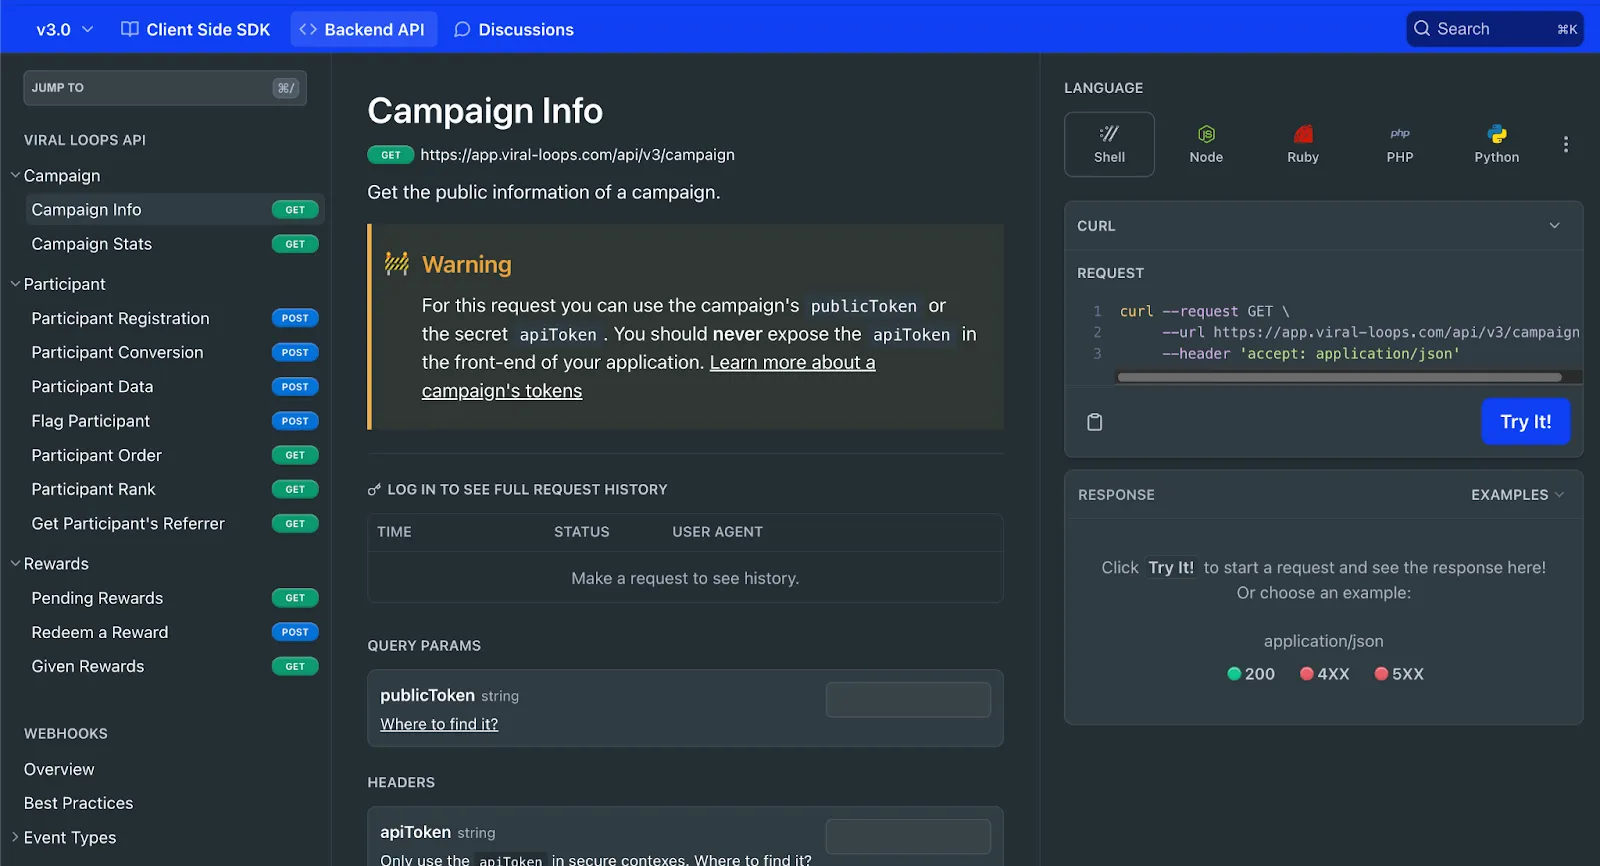Click the application/json label
Image resolution: width=1600 pixels, height=866 pixels.
[1323, 641]
